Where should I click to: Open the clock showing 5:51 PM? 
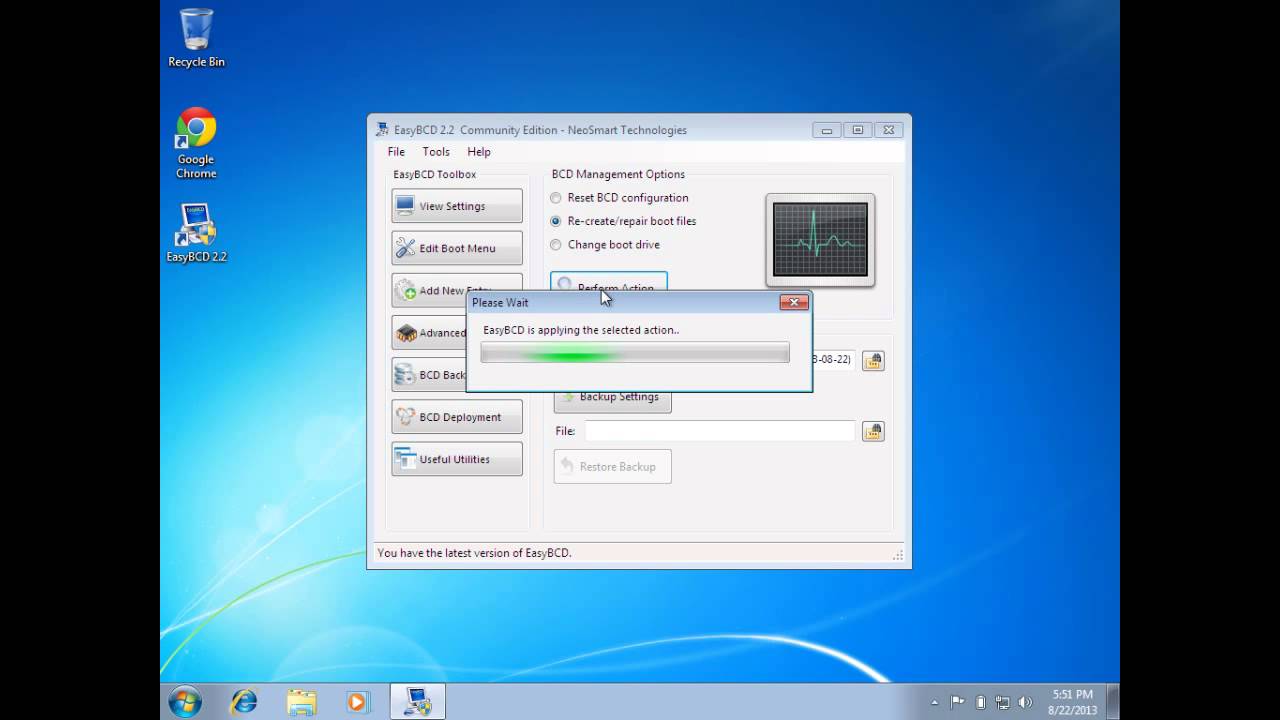click(x=1072, y=702)
